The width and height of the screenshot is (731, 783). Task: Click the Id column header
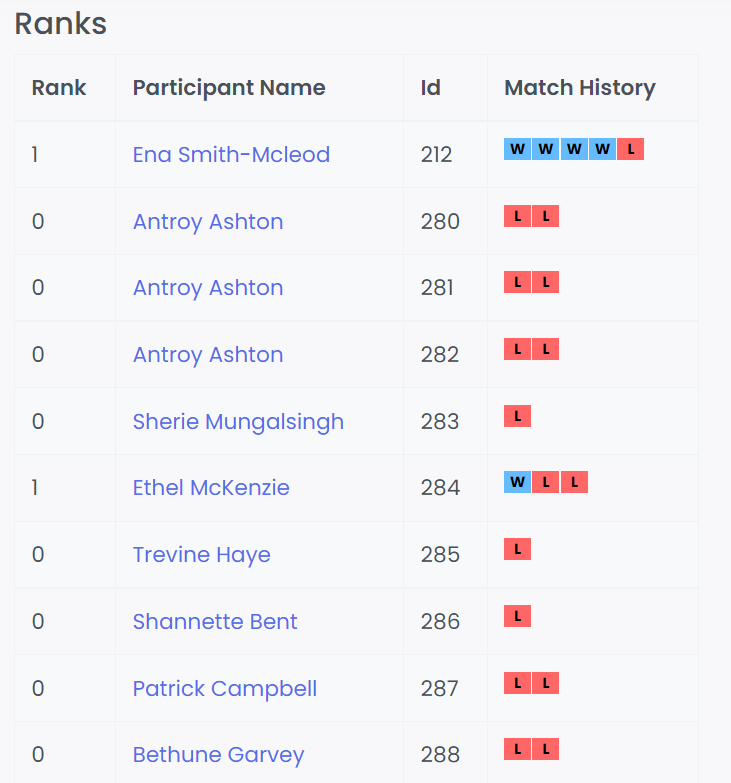(430, 88)
